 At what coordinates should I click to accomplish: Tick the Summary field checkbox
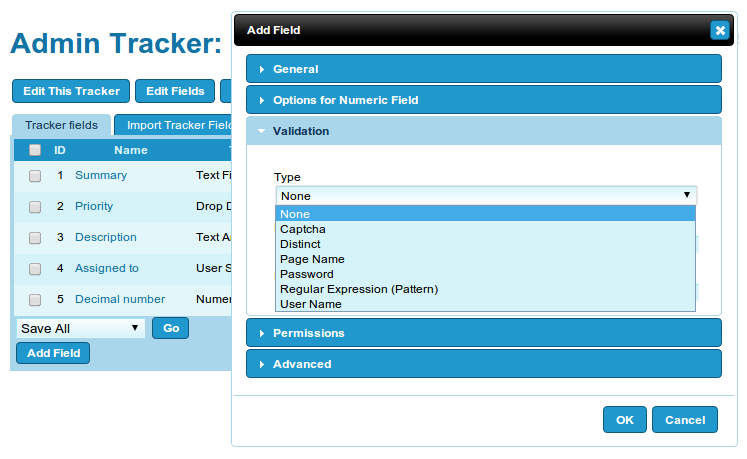pyautogui.click(x=35, y=176)
